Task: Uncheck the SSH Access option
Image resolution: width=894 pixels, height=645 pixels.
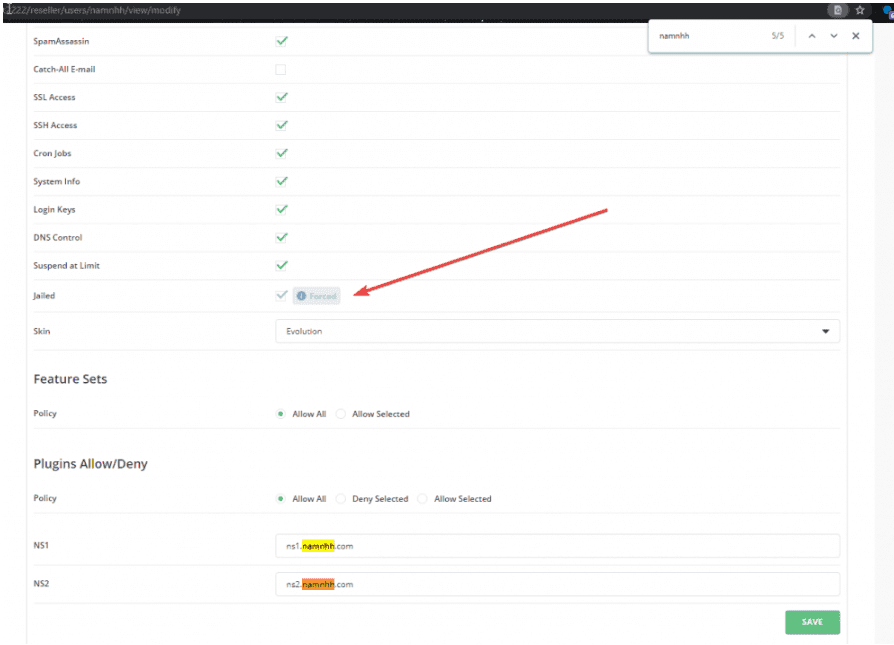Action: [x=281, y=126]
